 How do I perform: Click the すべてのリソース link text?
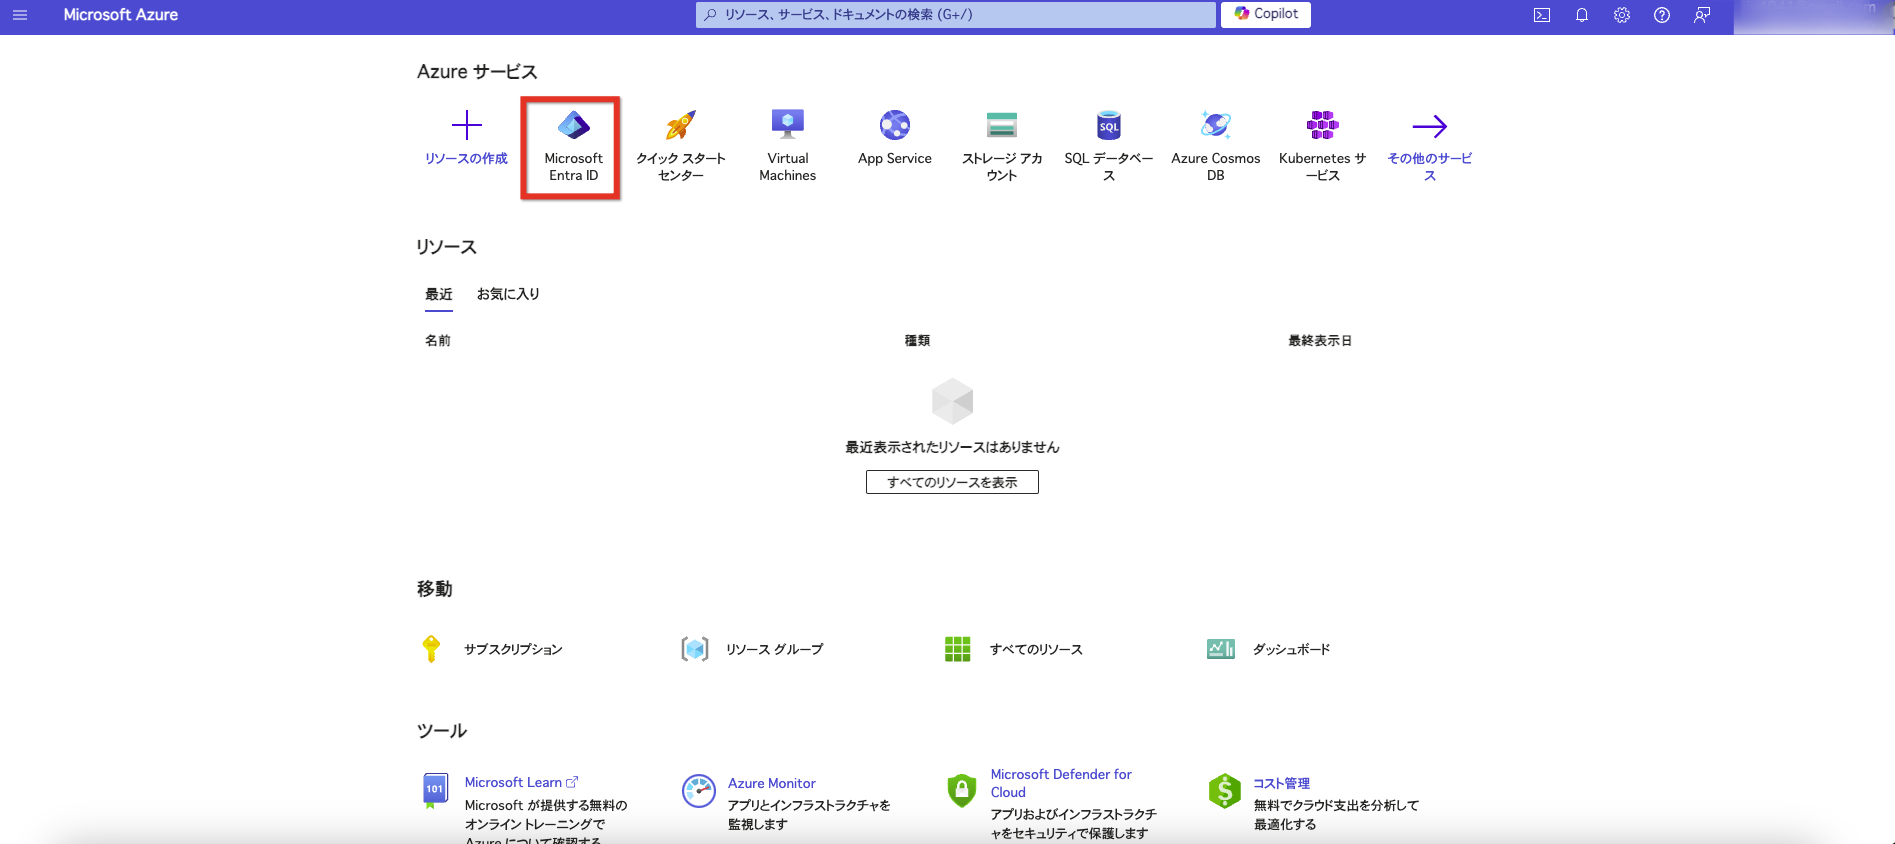[1036, 650]
